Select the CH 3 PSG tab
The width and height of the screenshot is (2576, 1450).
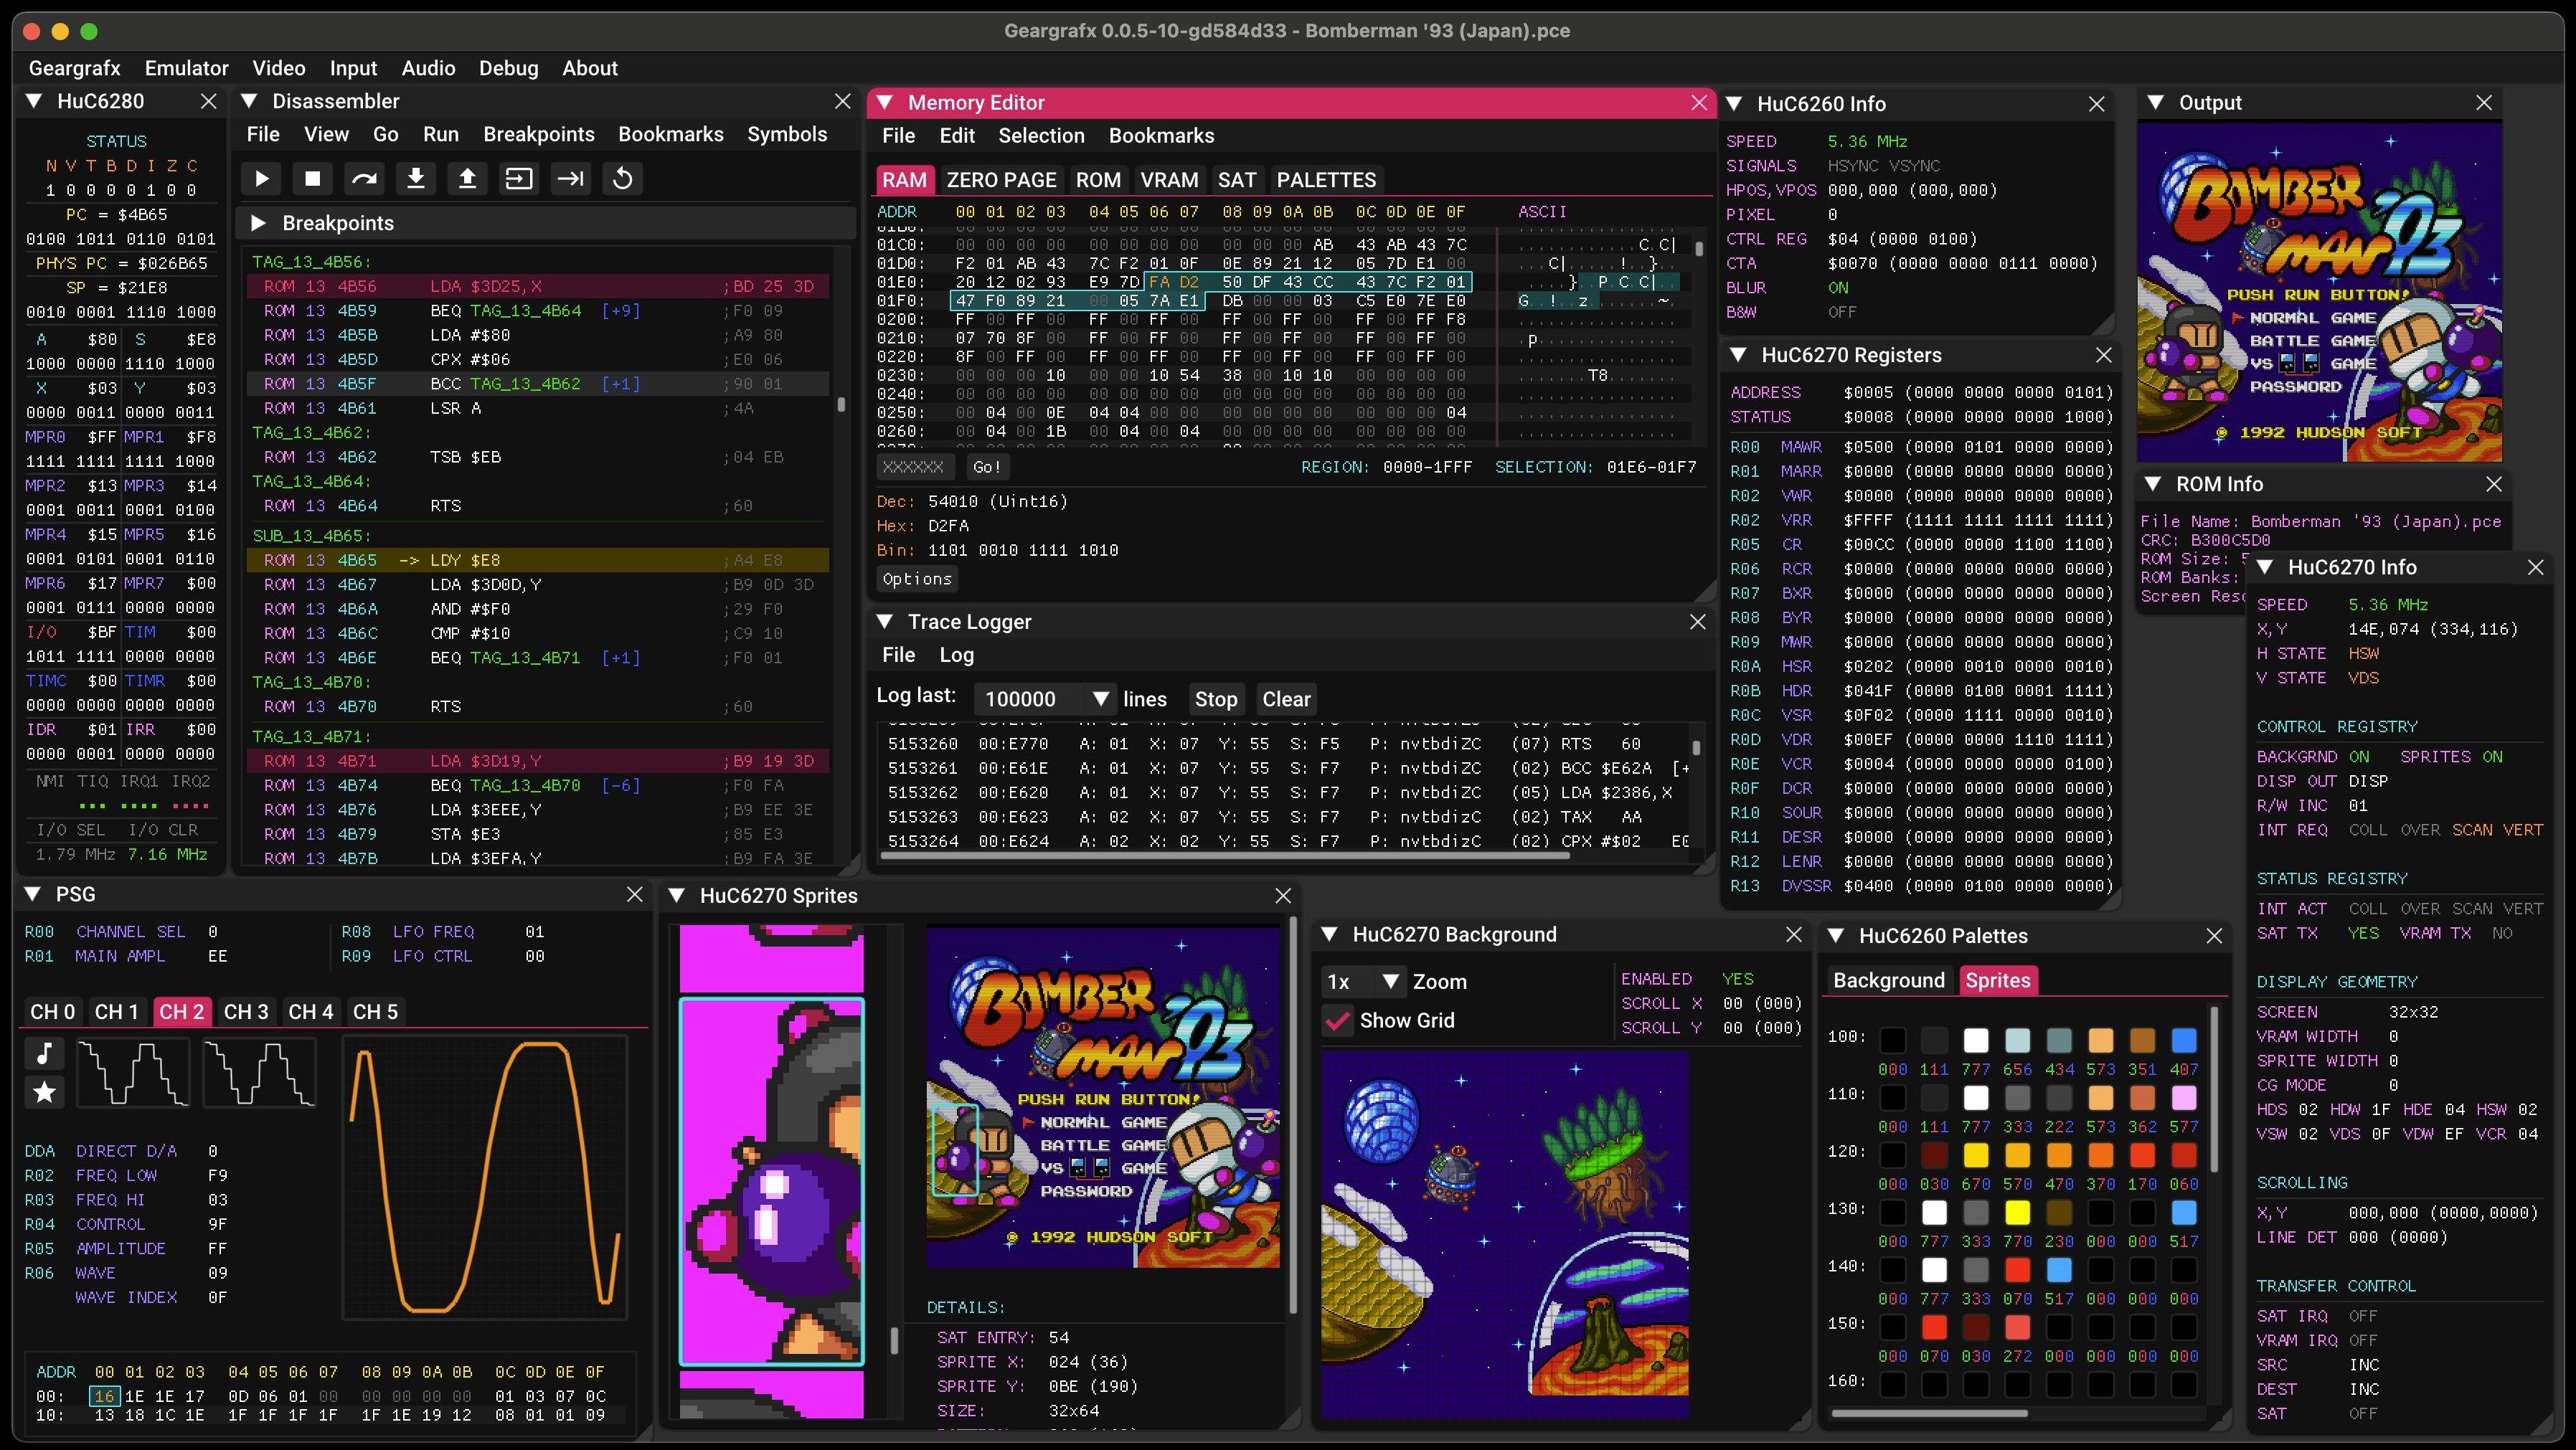(x=246, y=1012)
